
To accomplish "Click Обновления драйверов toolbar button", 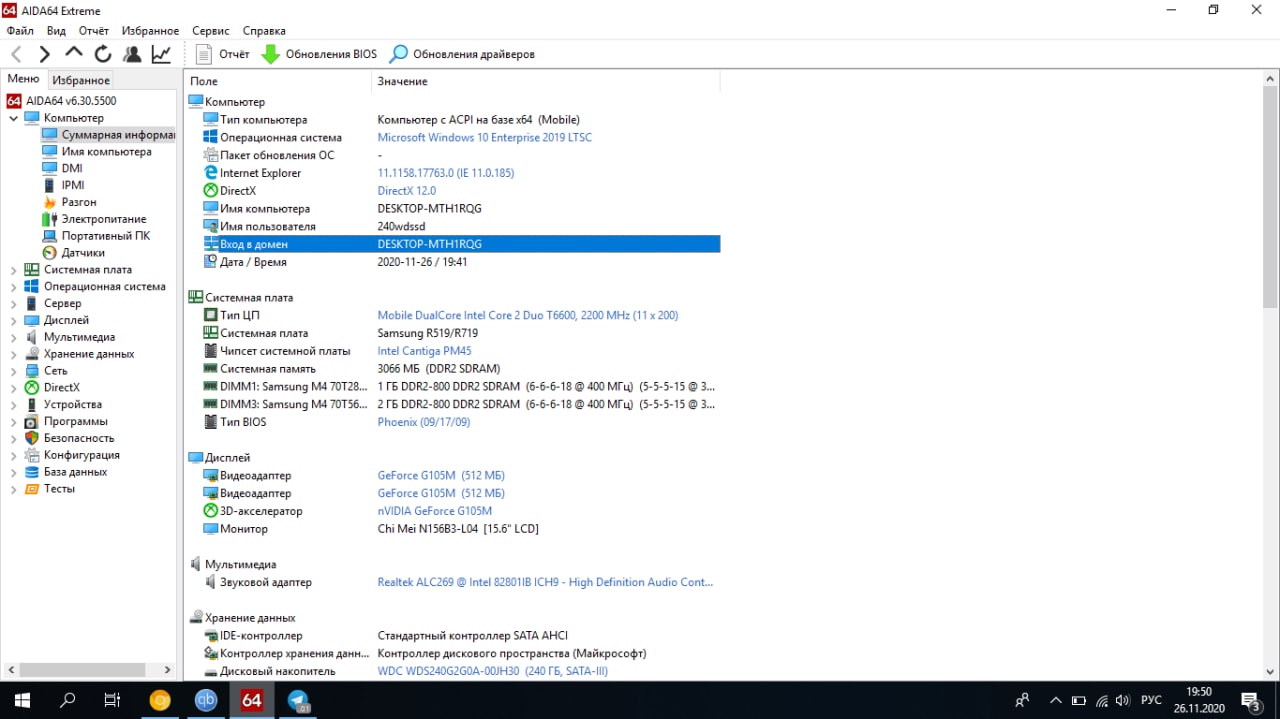I will pos(463,54).
